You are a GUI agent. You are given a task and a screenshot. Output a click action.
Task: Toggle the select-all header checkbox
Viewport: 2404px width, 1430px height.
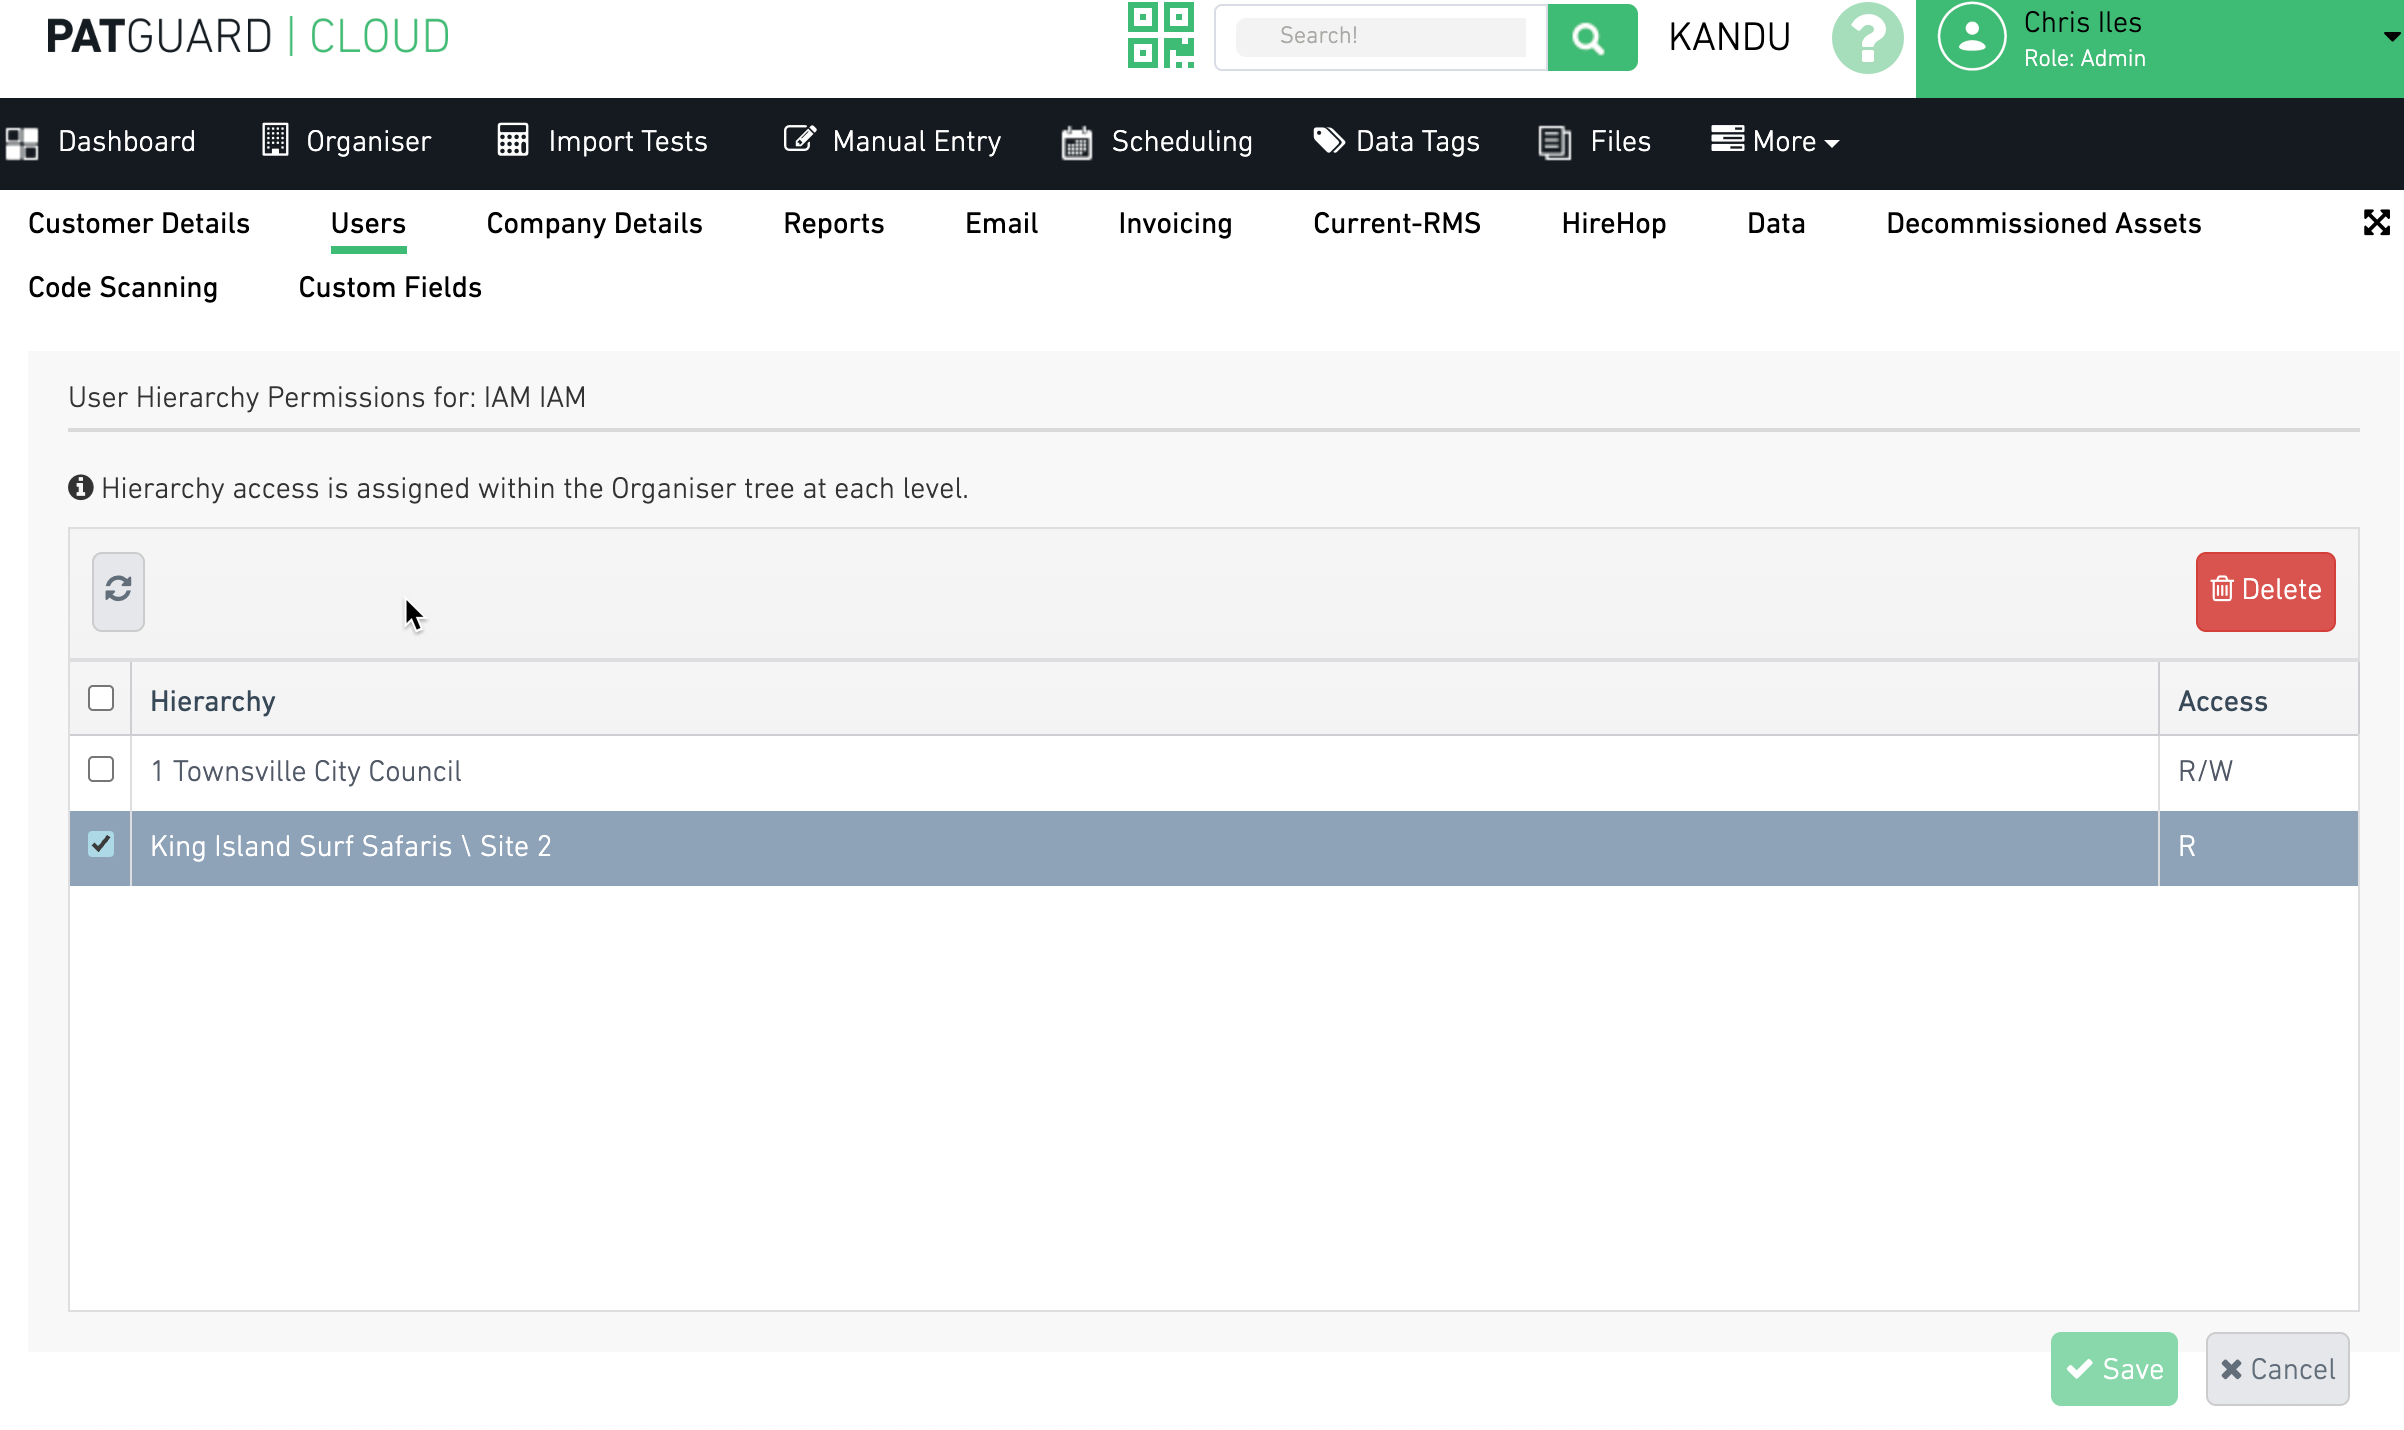101,698
